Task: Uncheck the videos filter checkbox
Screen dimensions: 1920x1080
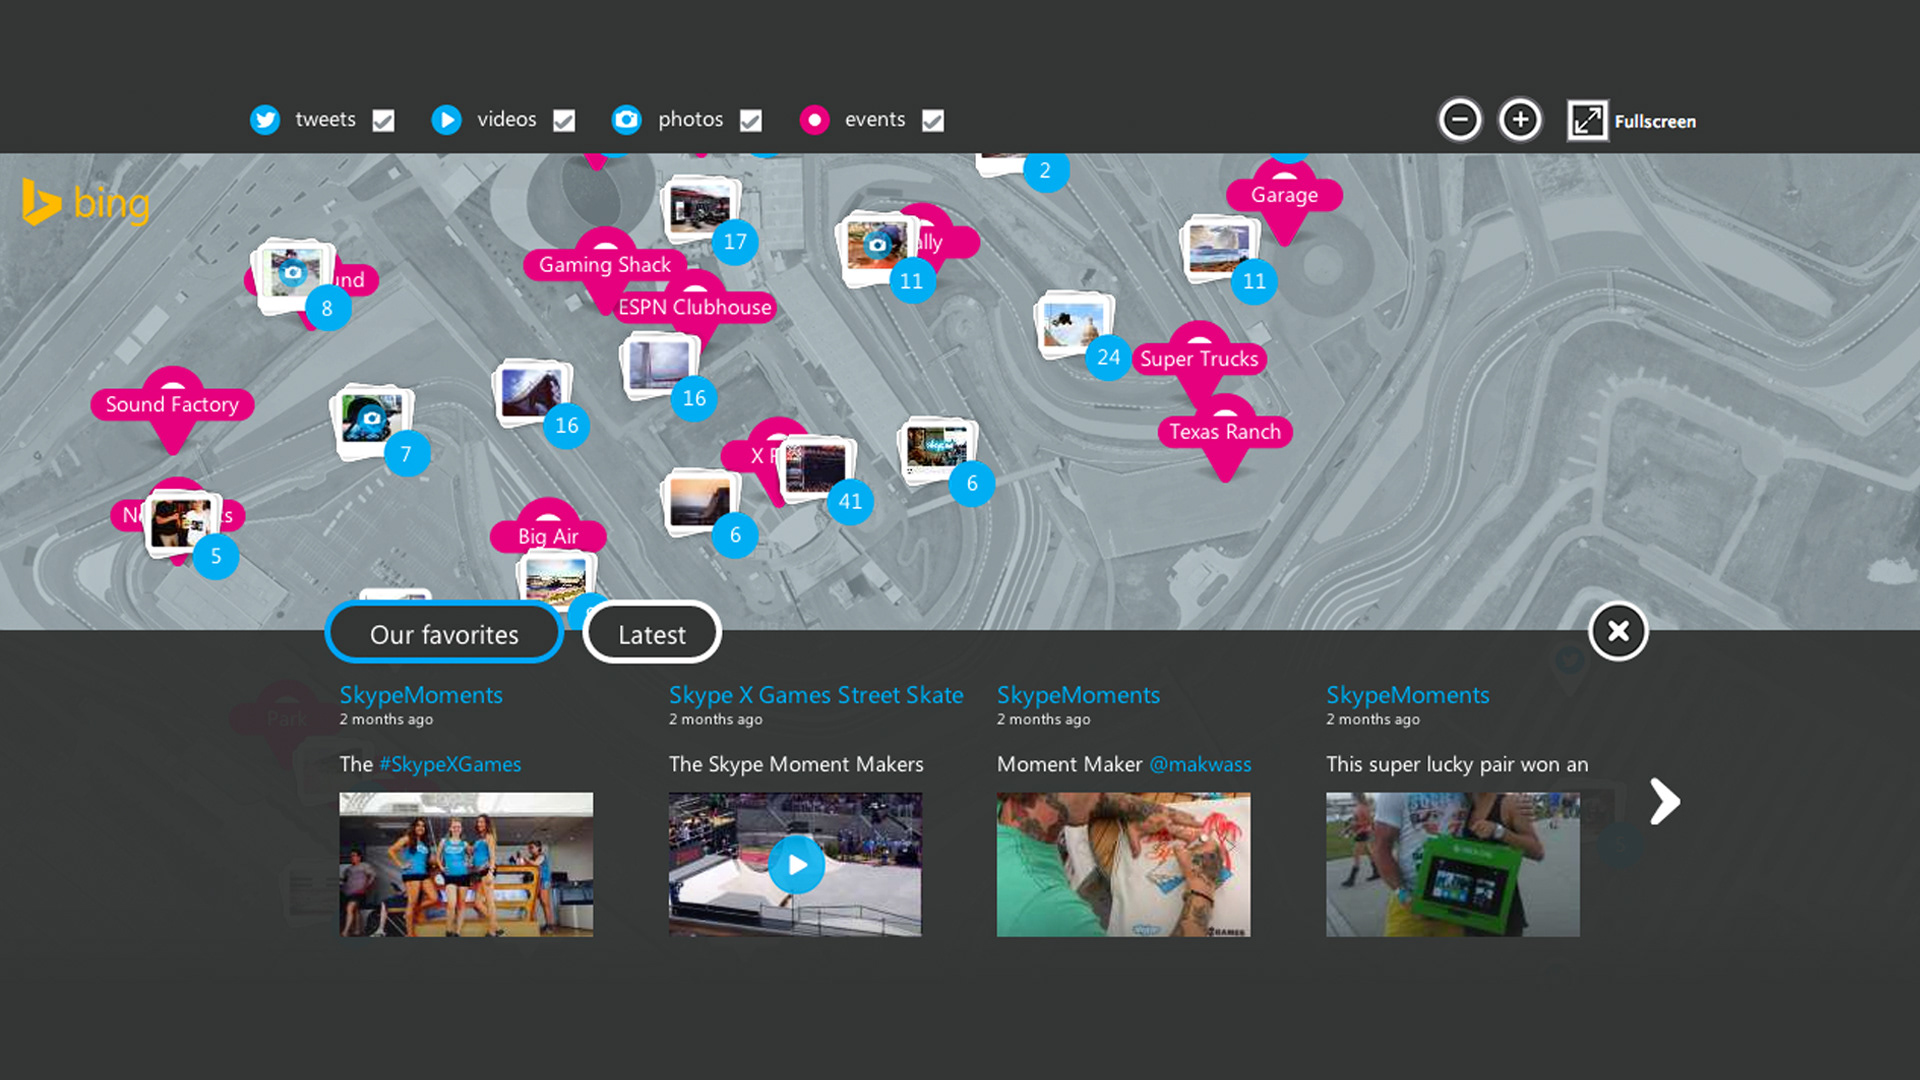Action: point(564,121)
